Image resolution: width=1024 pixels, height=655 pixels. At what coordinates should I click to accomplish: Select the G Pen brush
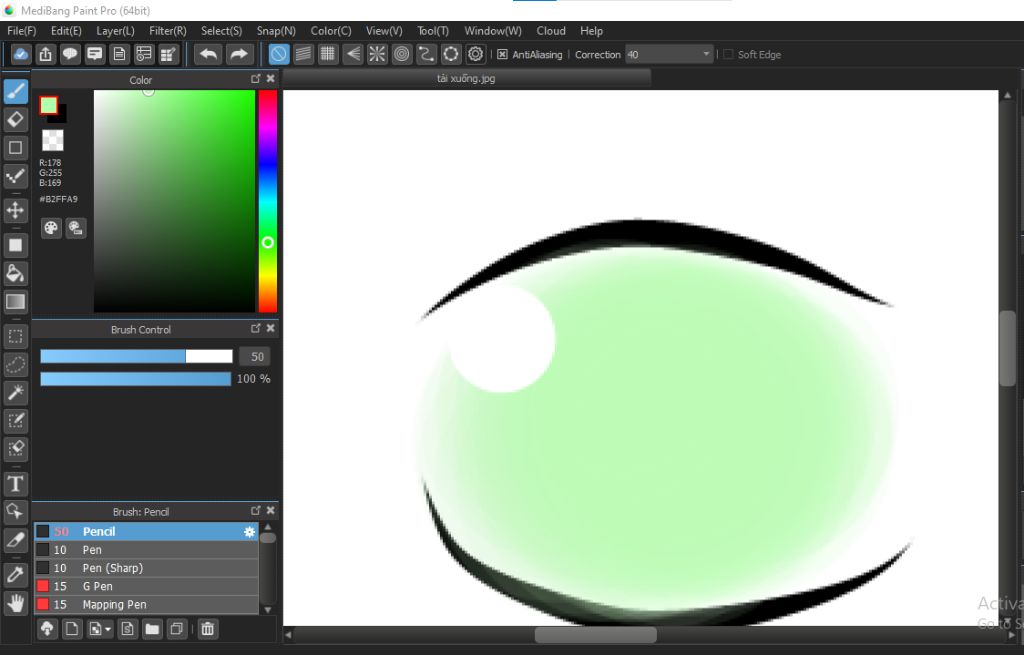click(x=146, y=586)
